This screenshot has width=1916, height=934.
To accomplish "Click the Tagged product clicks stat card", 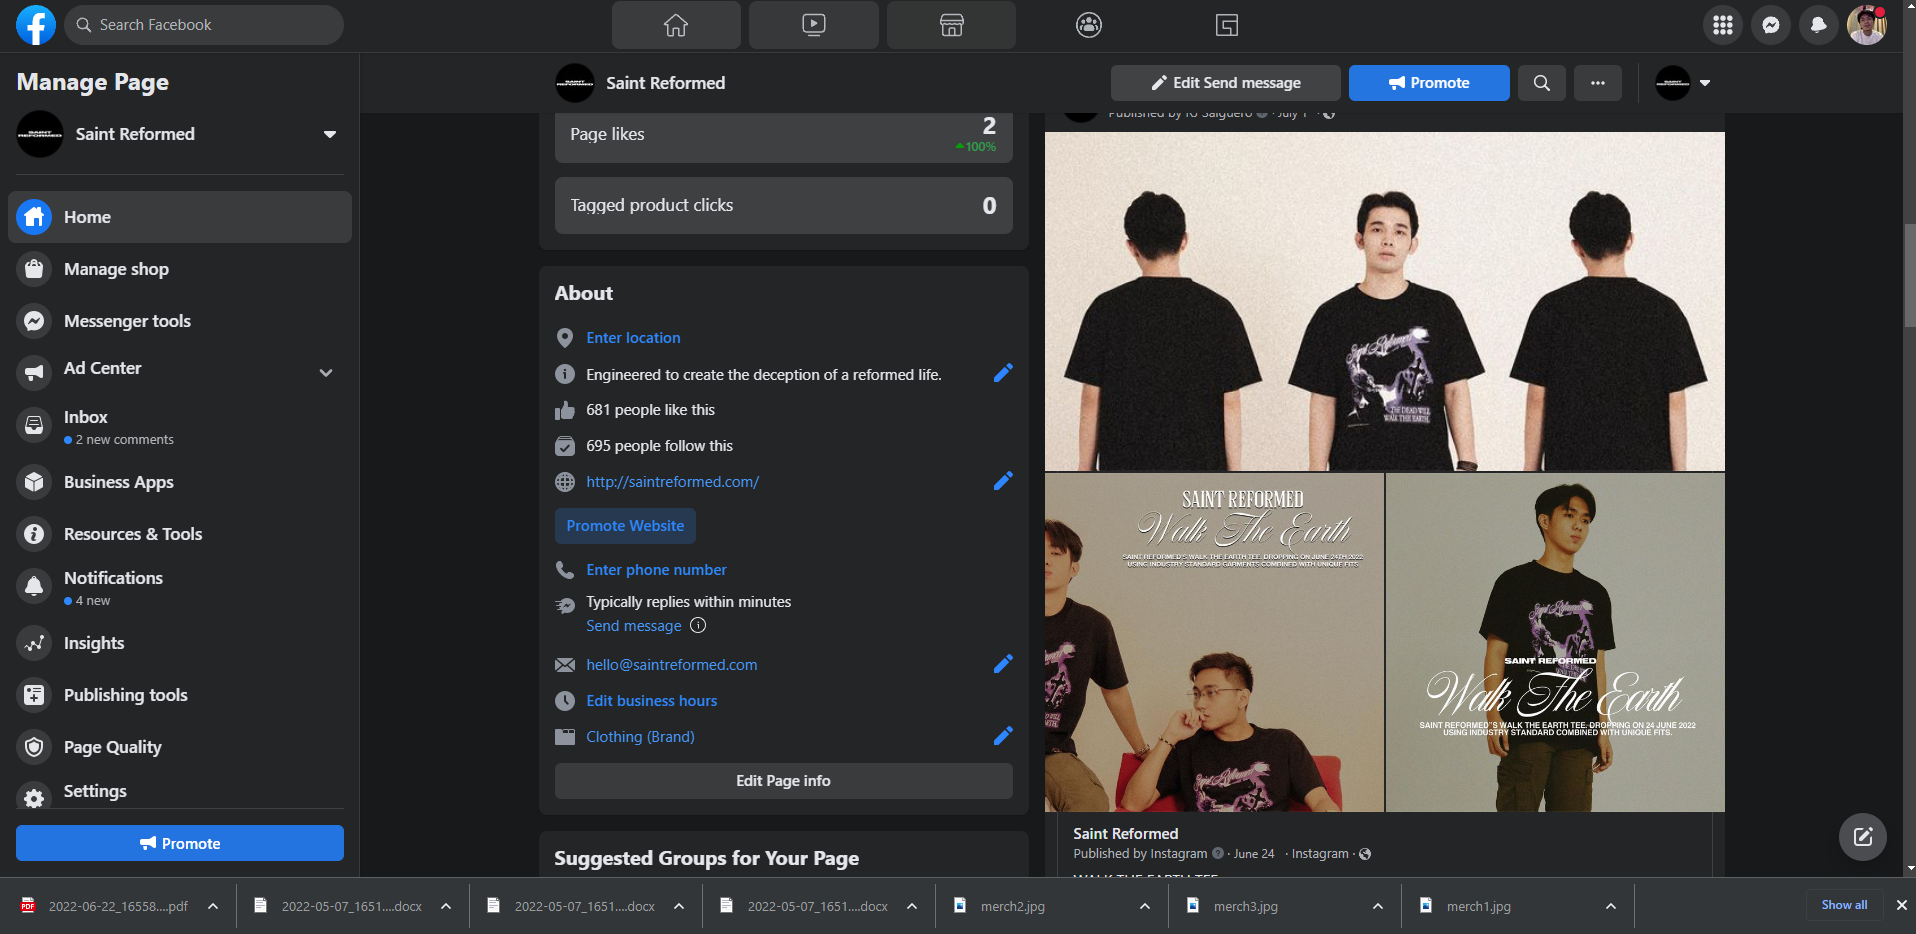I will 784,206.
